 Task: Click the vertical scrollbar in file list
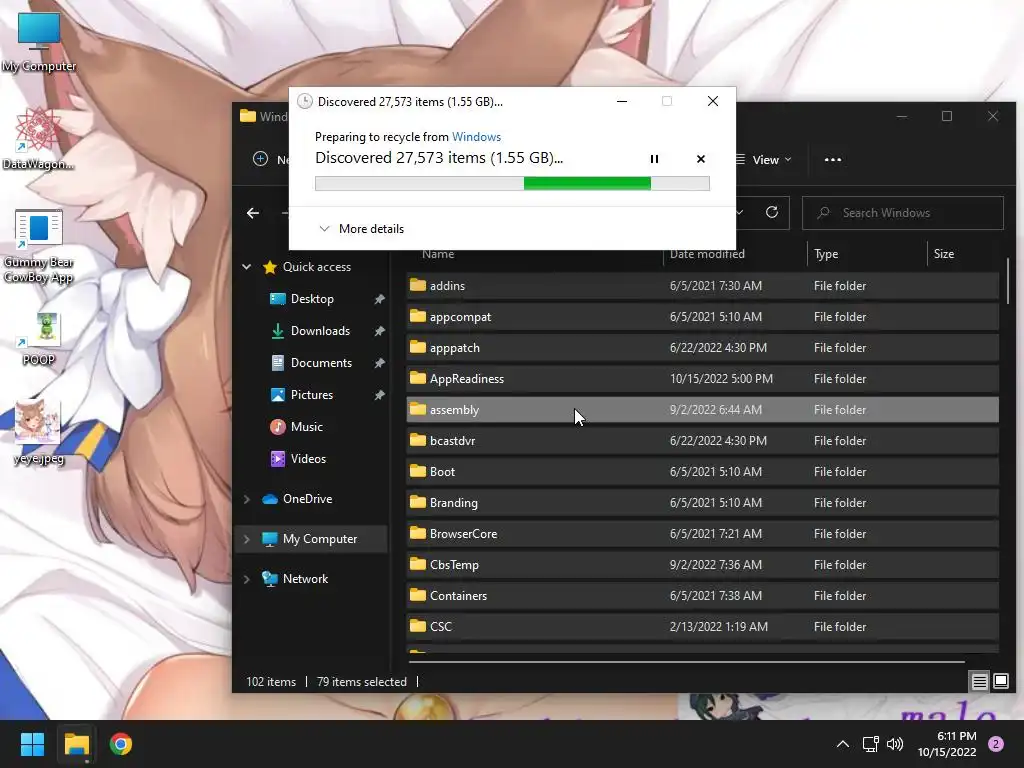pyautogui.click(x=1008, y=281)
